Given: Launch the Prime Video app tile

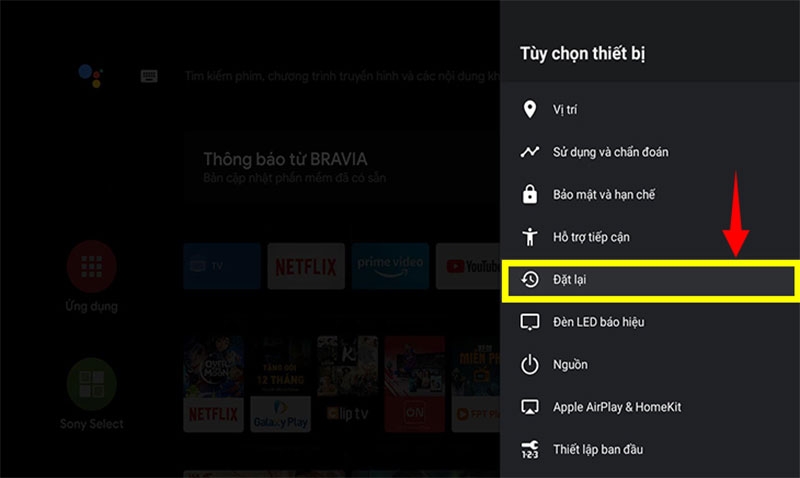Looking at the screenshot, I should pos(390,266).
